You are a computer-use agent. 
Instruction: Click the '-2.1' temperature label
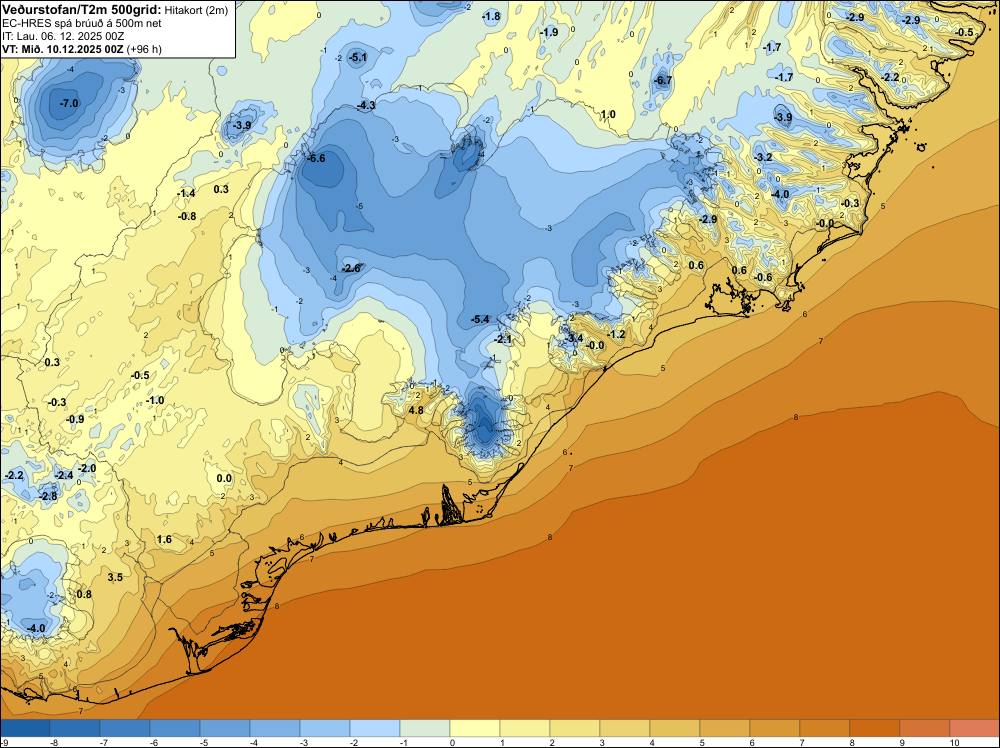pyautogui.click(x=504, y=339)
